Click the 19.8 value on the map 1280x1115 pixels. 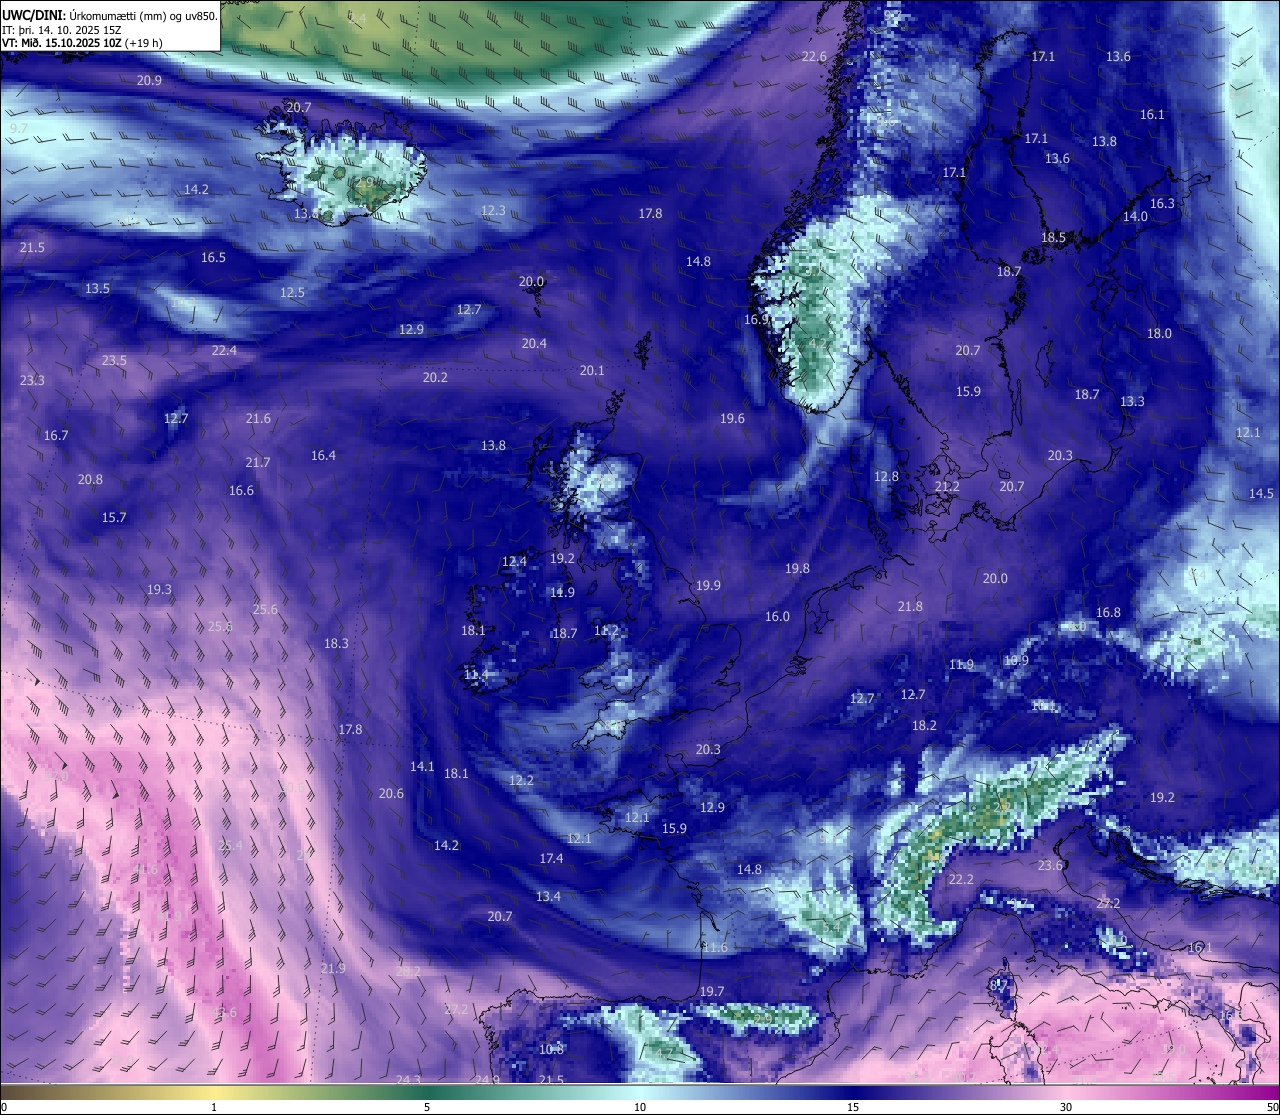[x=798, y=569]
